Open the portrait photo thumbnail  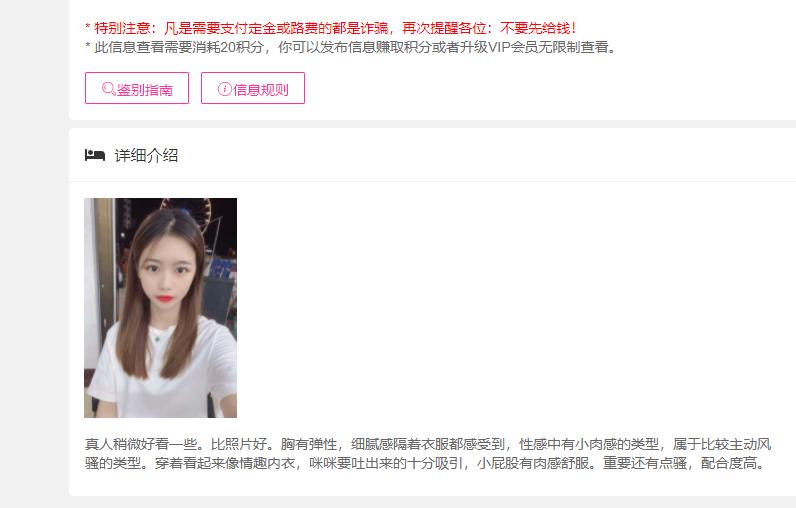(160, 308)
